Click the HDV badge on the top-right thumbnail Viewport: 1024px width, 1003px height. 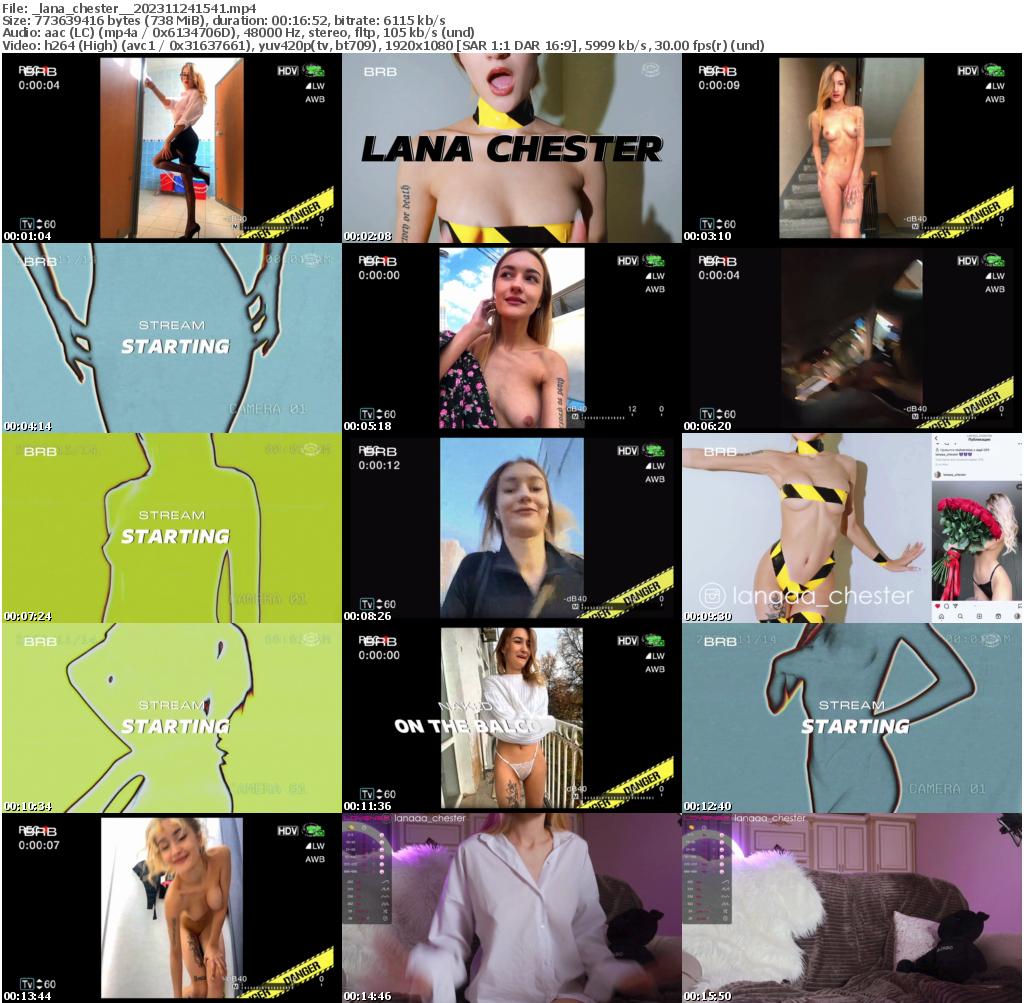click(967, 71)
